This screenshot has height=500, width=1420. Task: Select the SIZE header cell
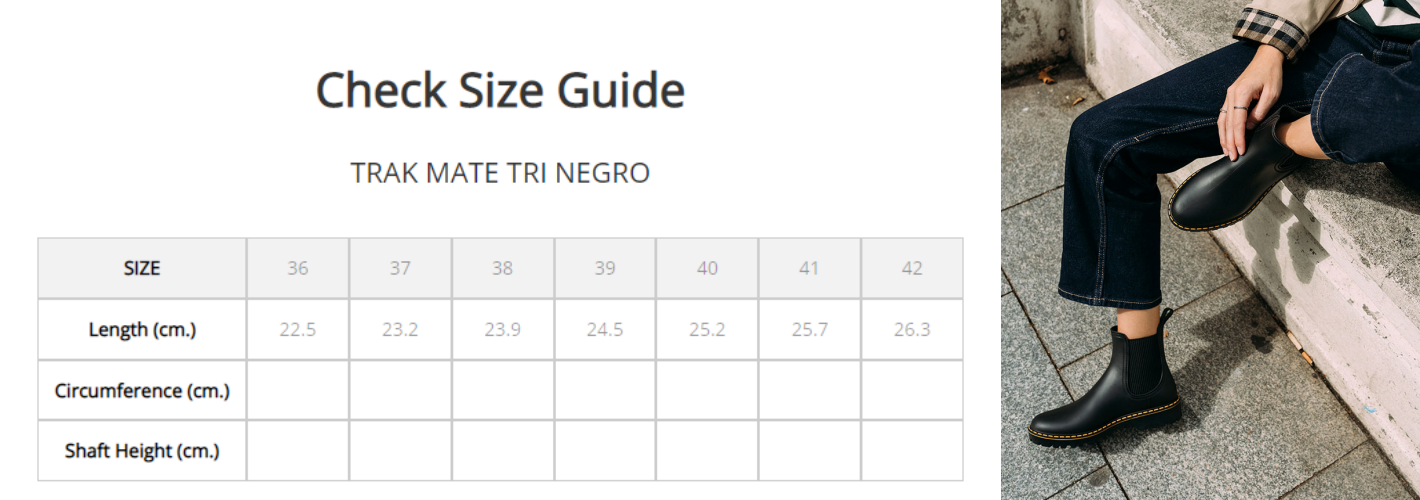pos(142,268)
